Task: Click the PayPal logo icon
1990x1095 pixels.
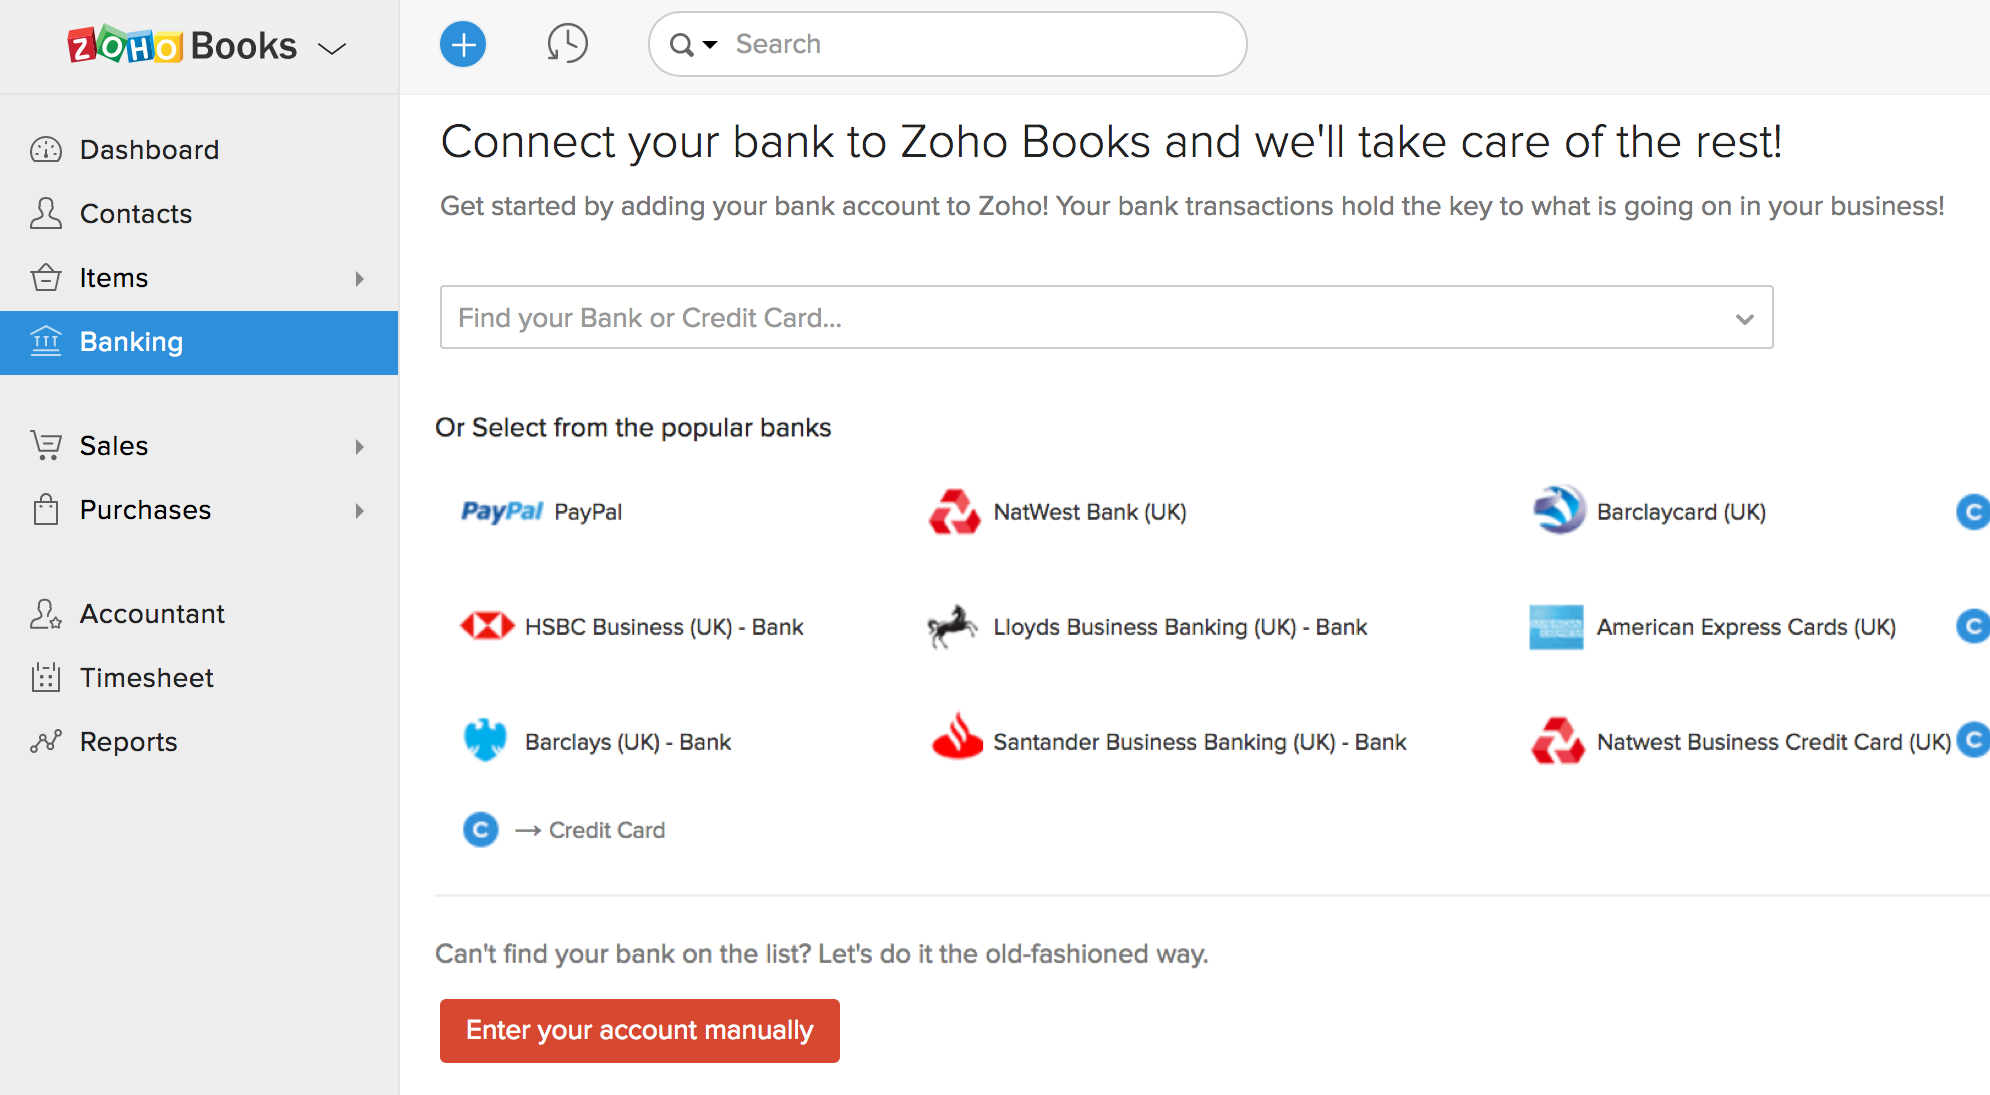Action: point(502,512)
